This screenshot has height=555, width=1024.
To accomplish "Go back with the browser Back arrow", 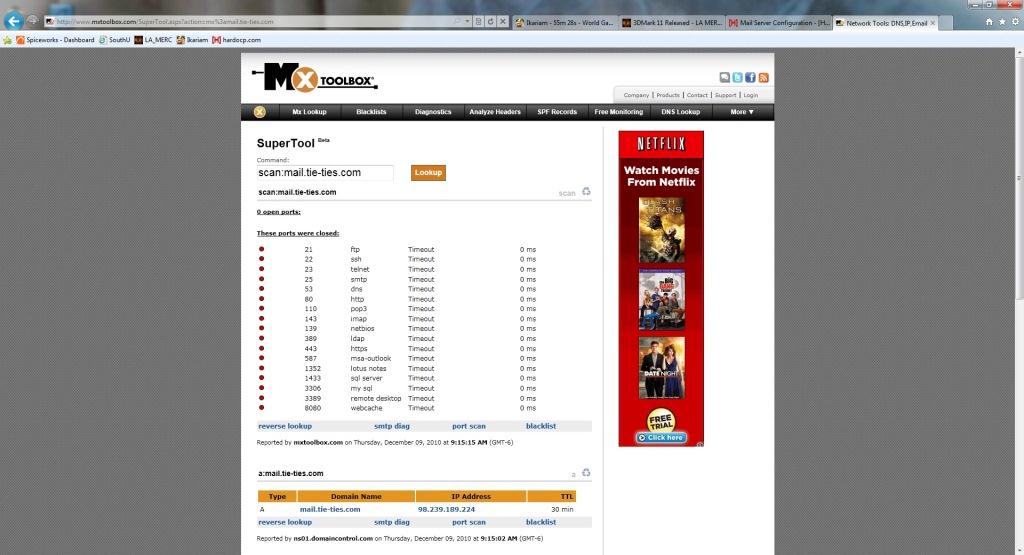I will [x=13, y=21].
